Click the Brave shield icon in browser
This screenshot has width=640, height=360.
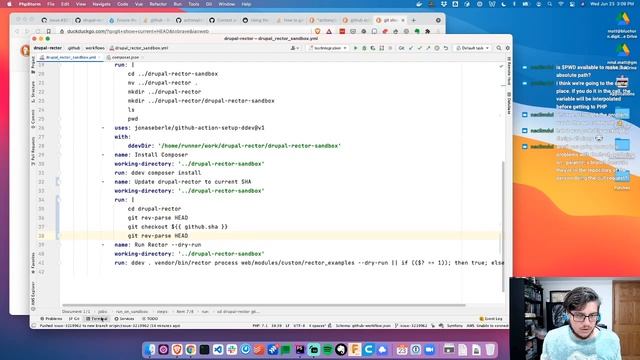[x=318, y=31]
